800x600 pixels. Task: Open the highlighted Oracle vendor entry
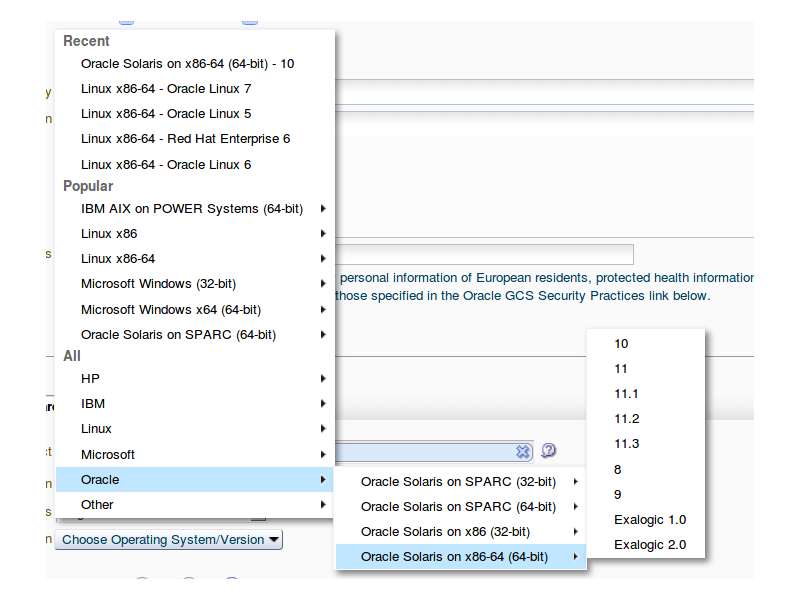pyautogui.click(x=195, y=480)
